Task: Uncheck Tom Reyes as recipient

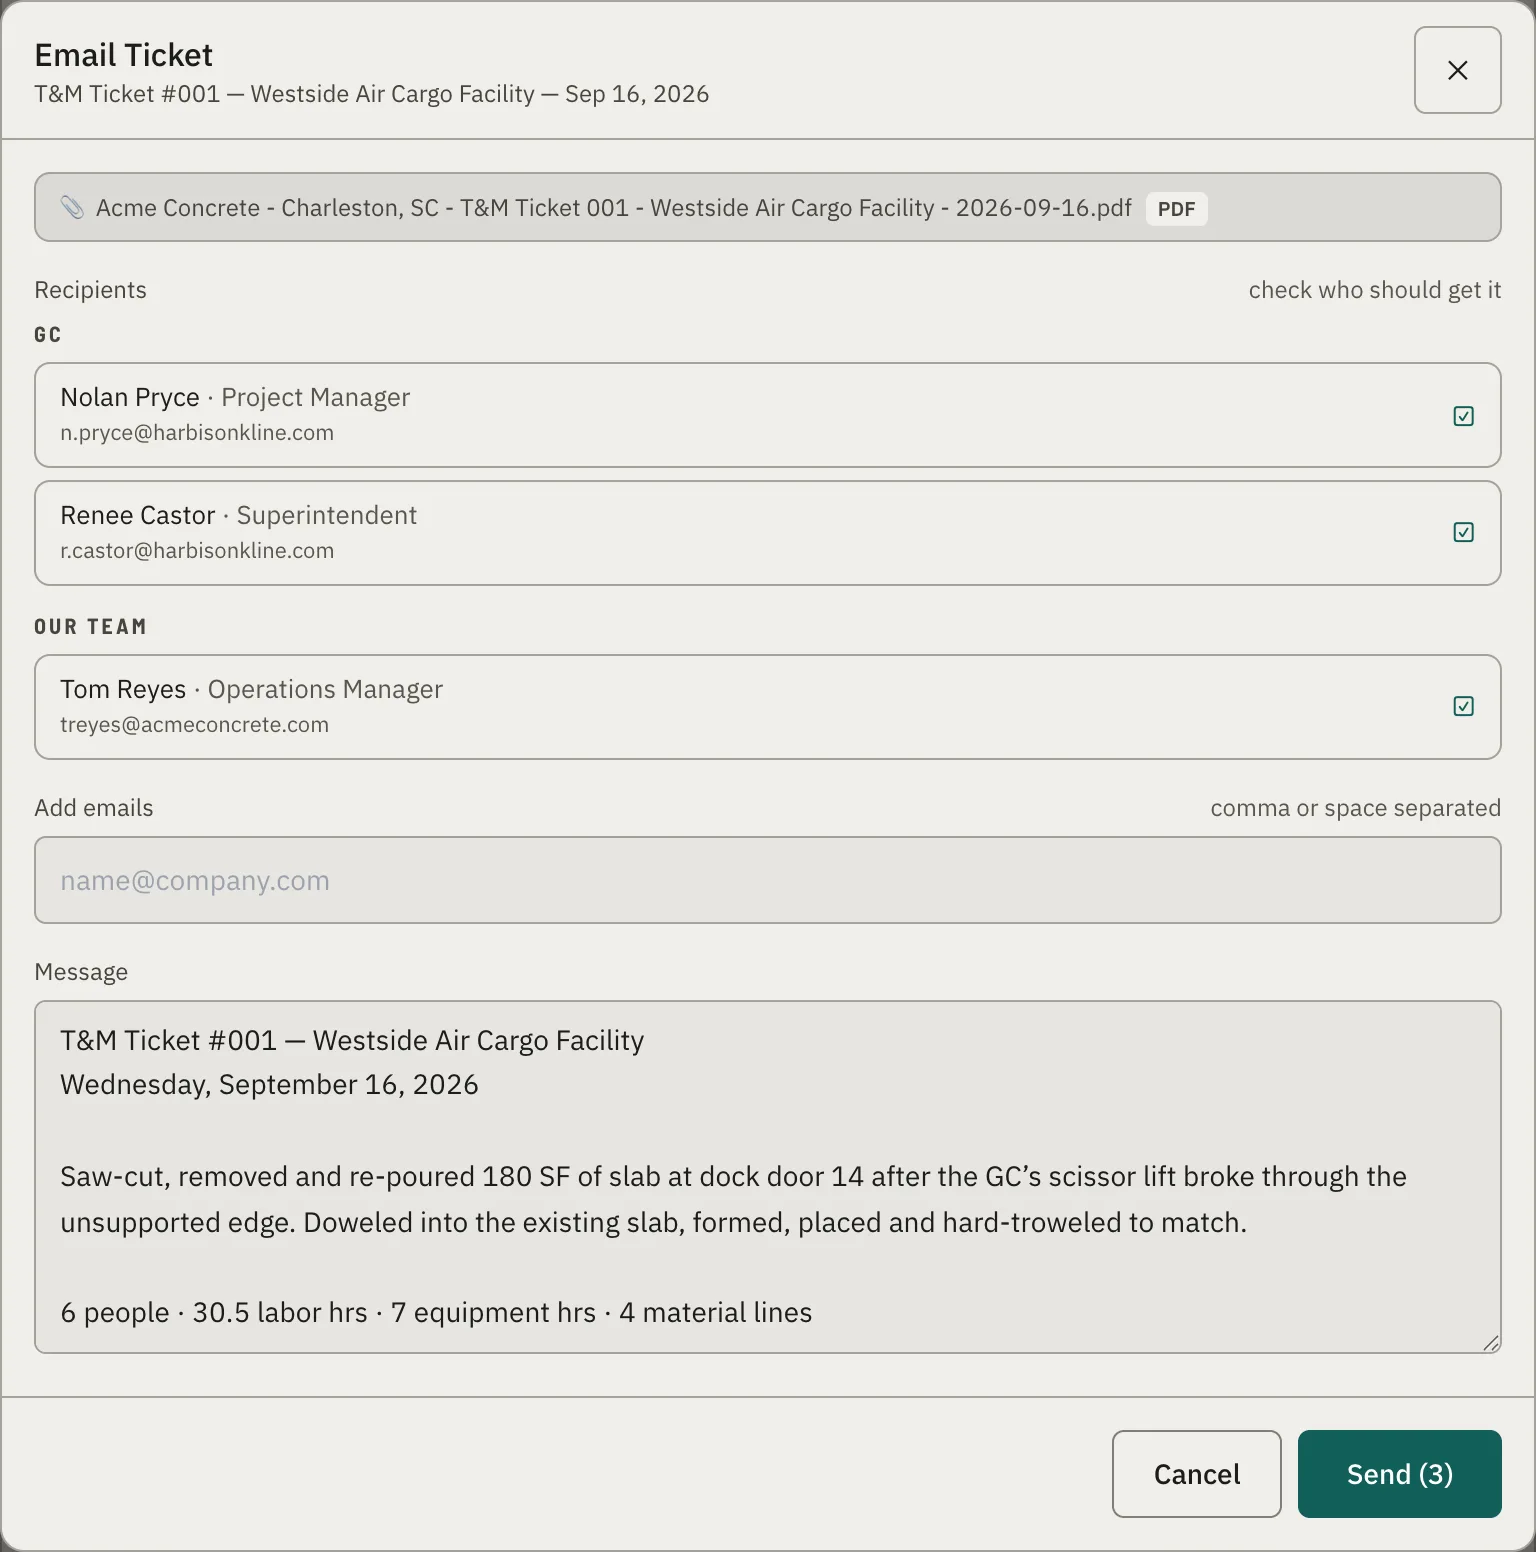Action: coord(1463,706)
